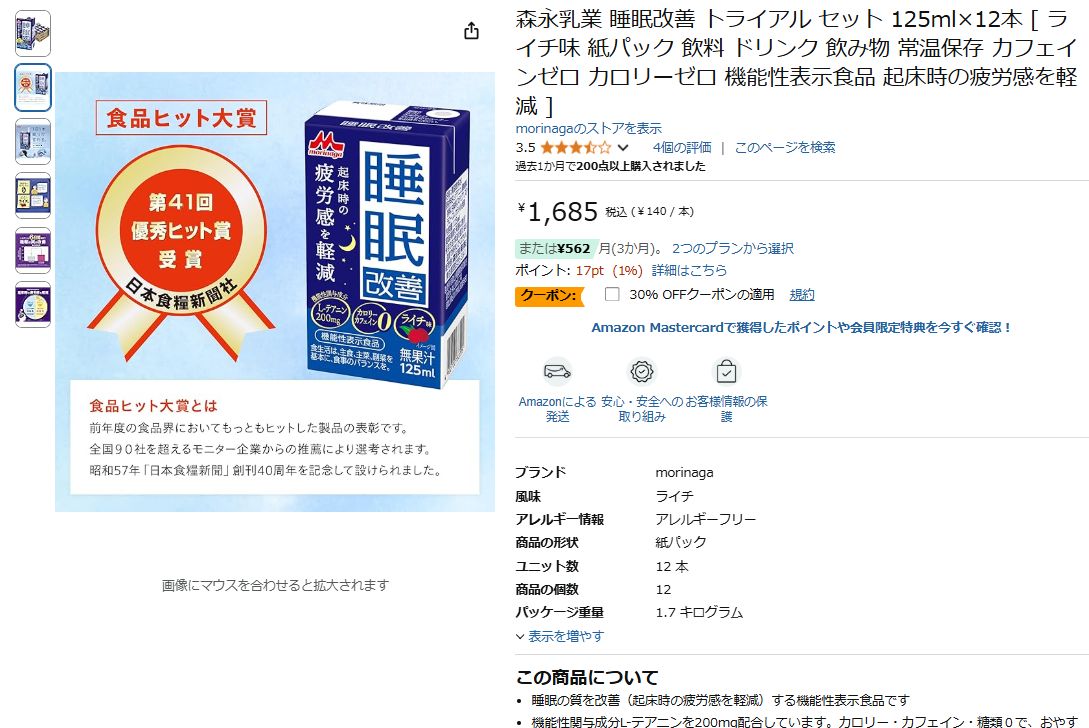
Task: Select the second thumbnail showing award badge
Action: coord(33,88)
